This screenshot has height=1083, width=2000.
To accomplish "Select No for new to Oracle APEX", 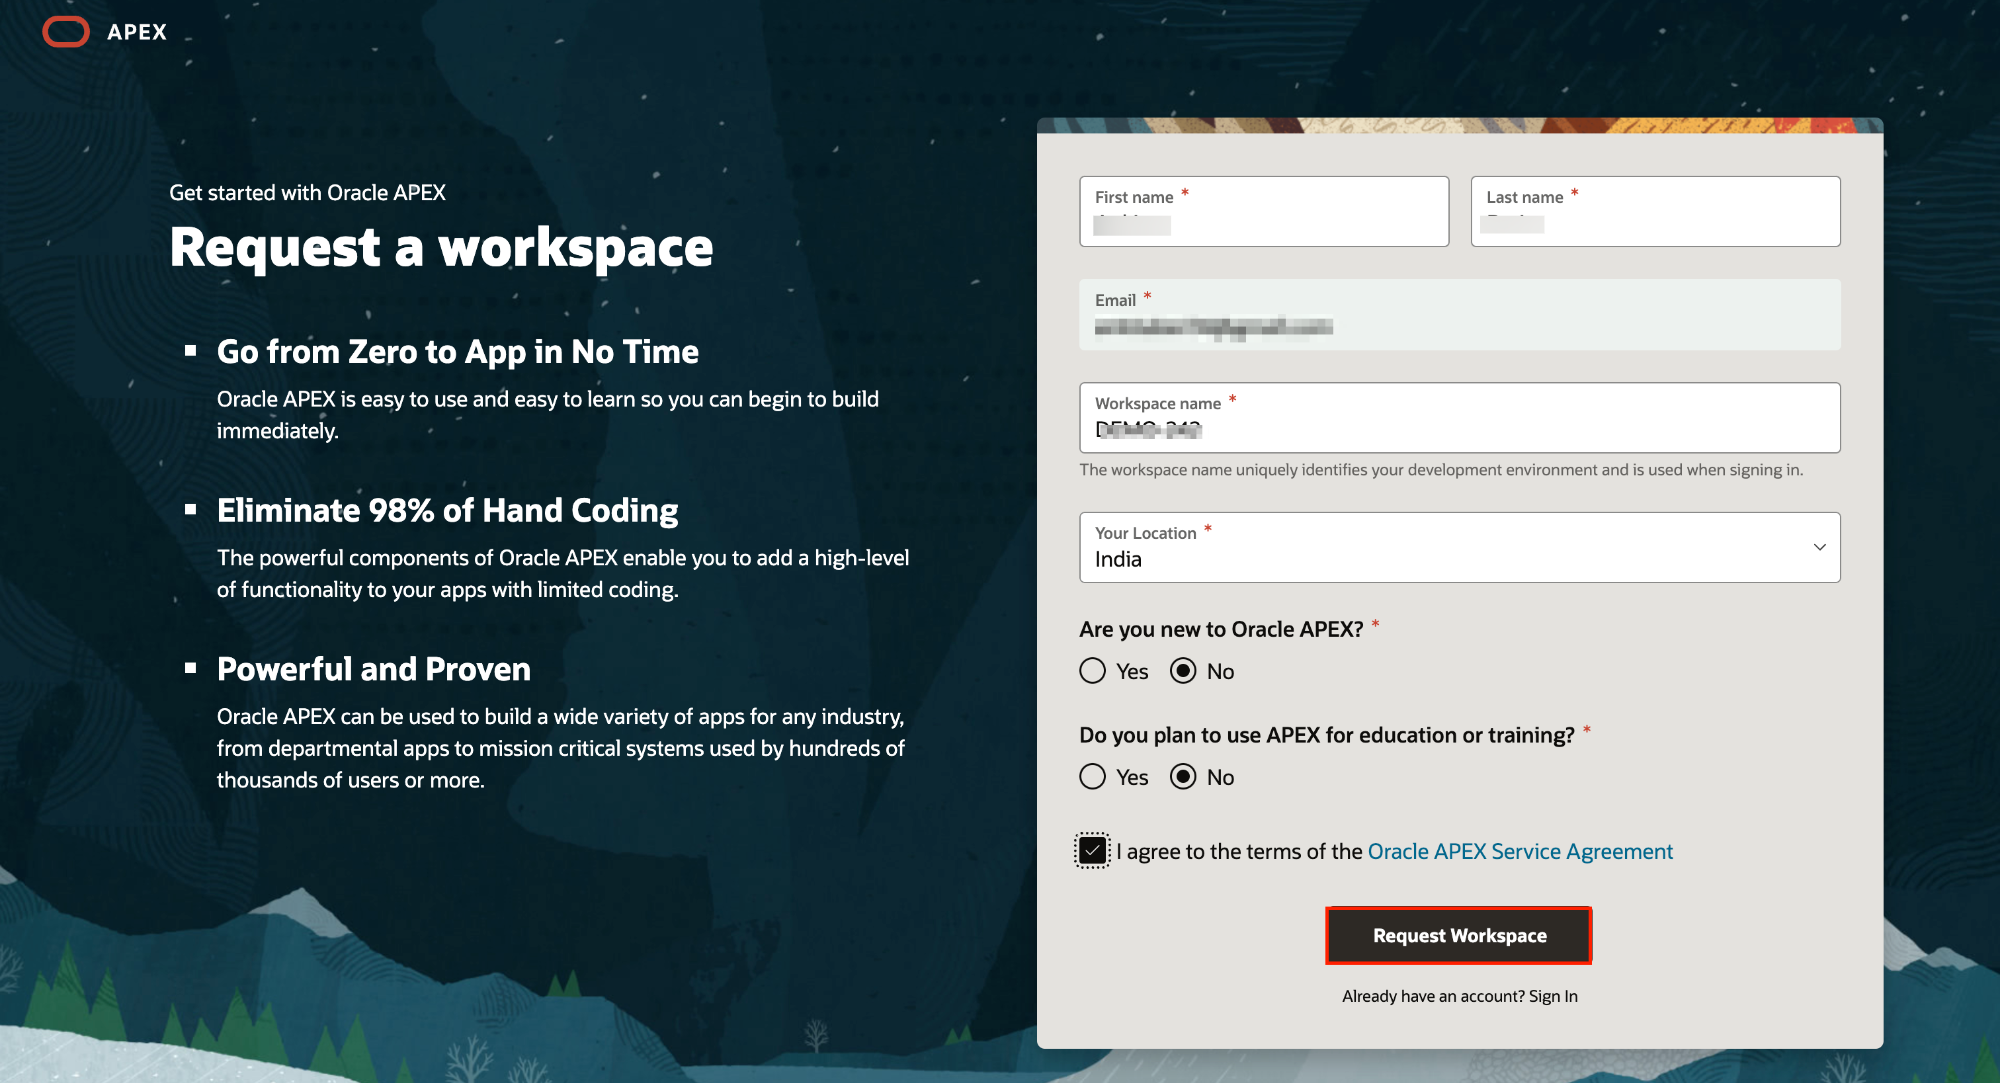I will click(x=1183, y=671).
